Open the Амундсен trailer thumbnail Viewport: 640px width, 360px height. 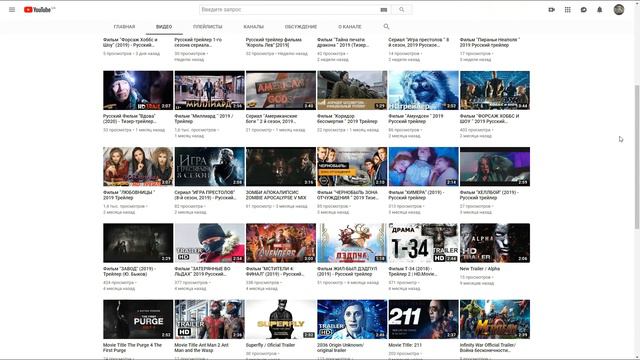(424, 90)
